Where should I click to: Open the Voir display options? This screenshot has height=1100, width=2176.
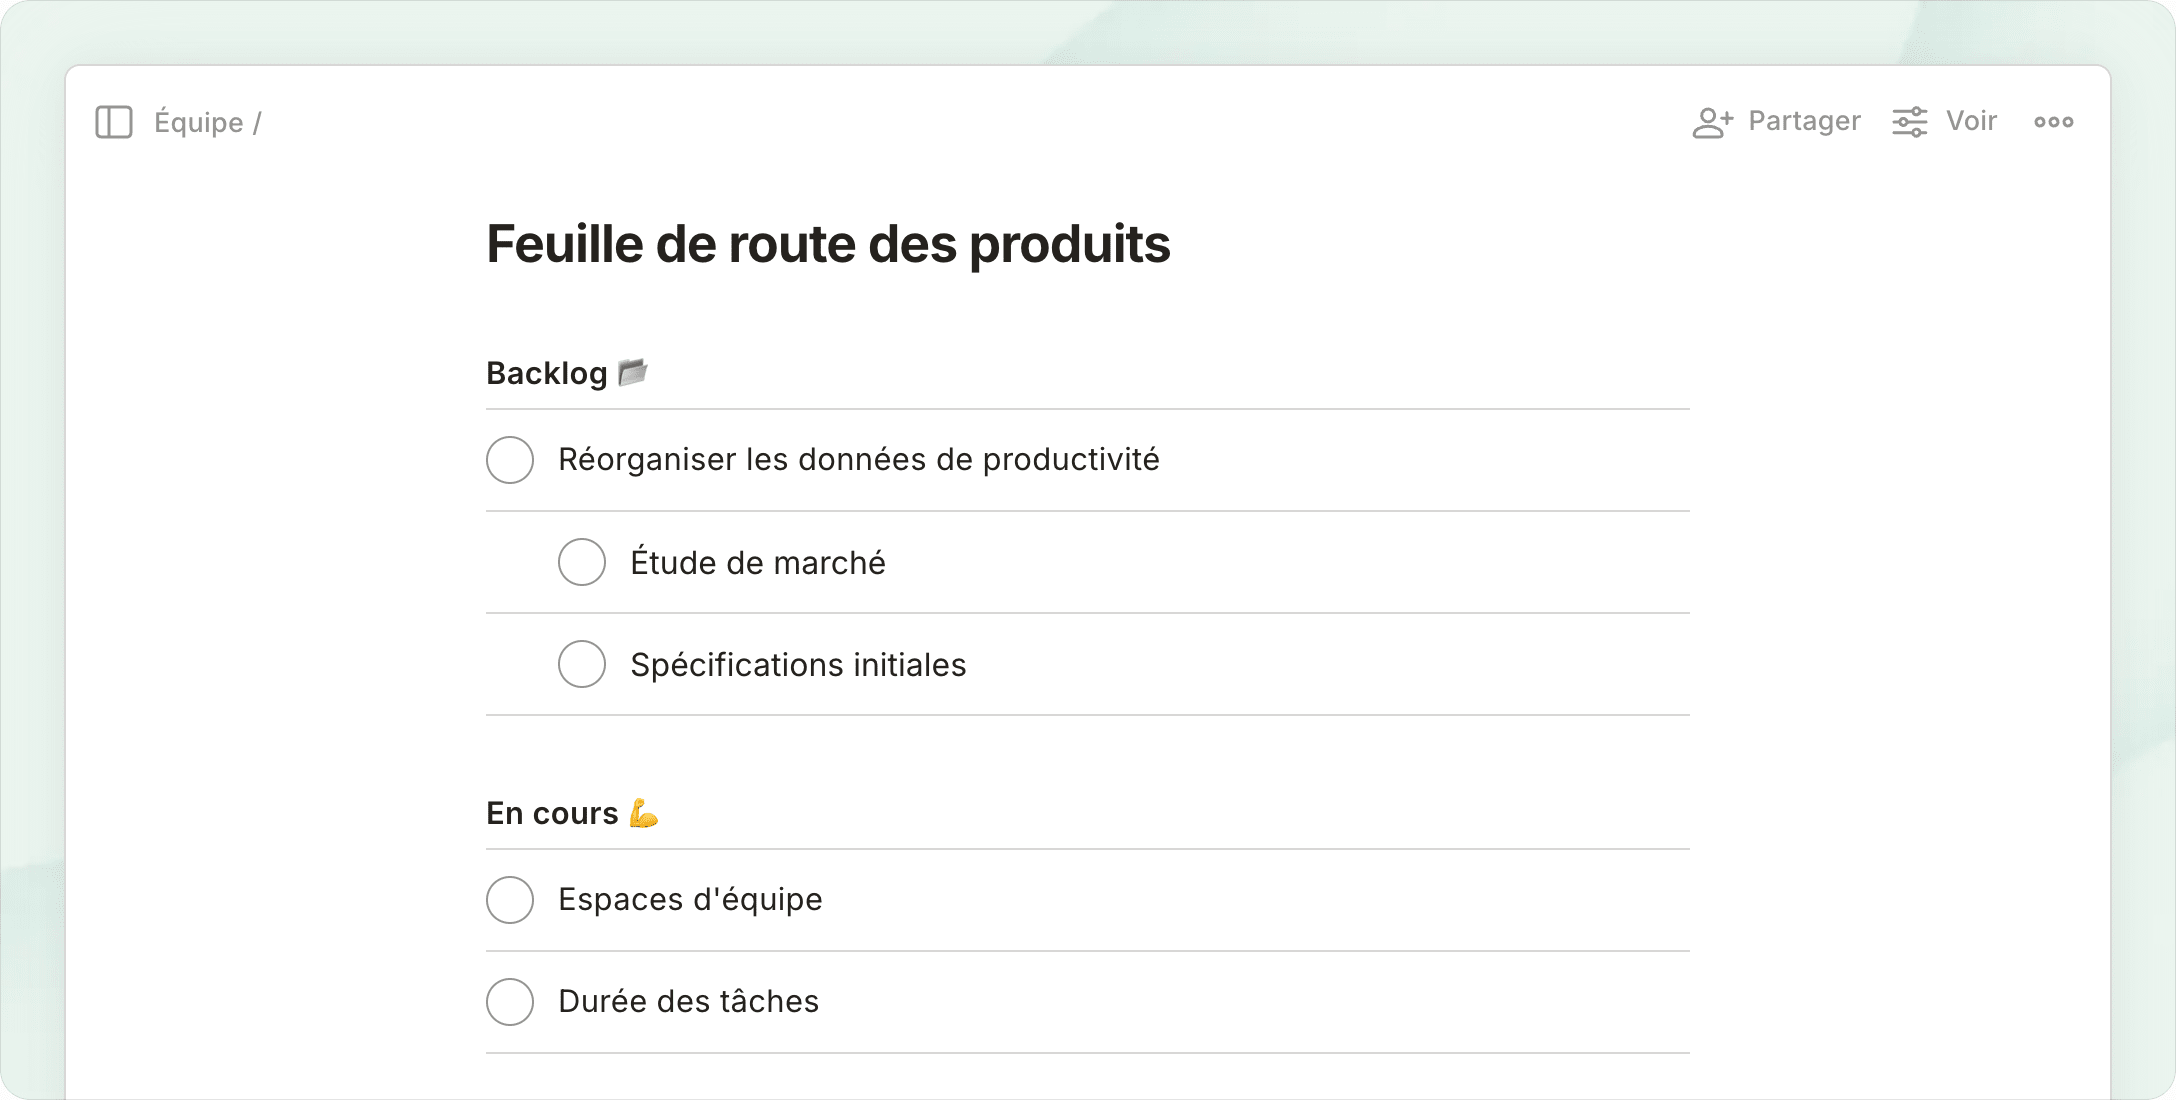(1970, 121)
